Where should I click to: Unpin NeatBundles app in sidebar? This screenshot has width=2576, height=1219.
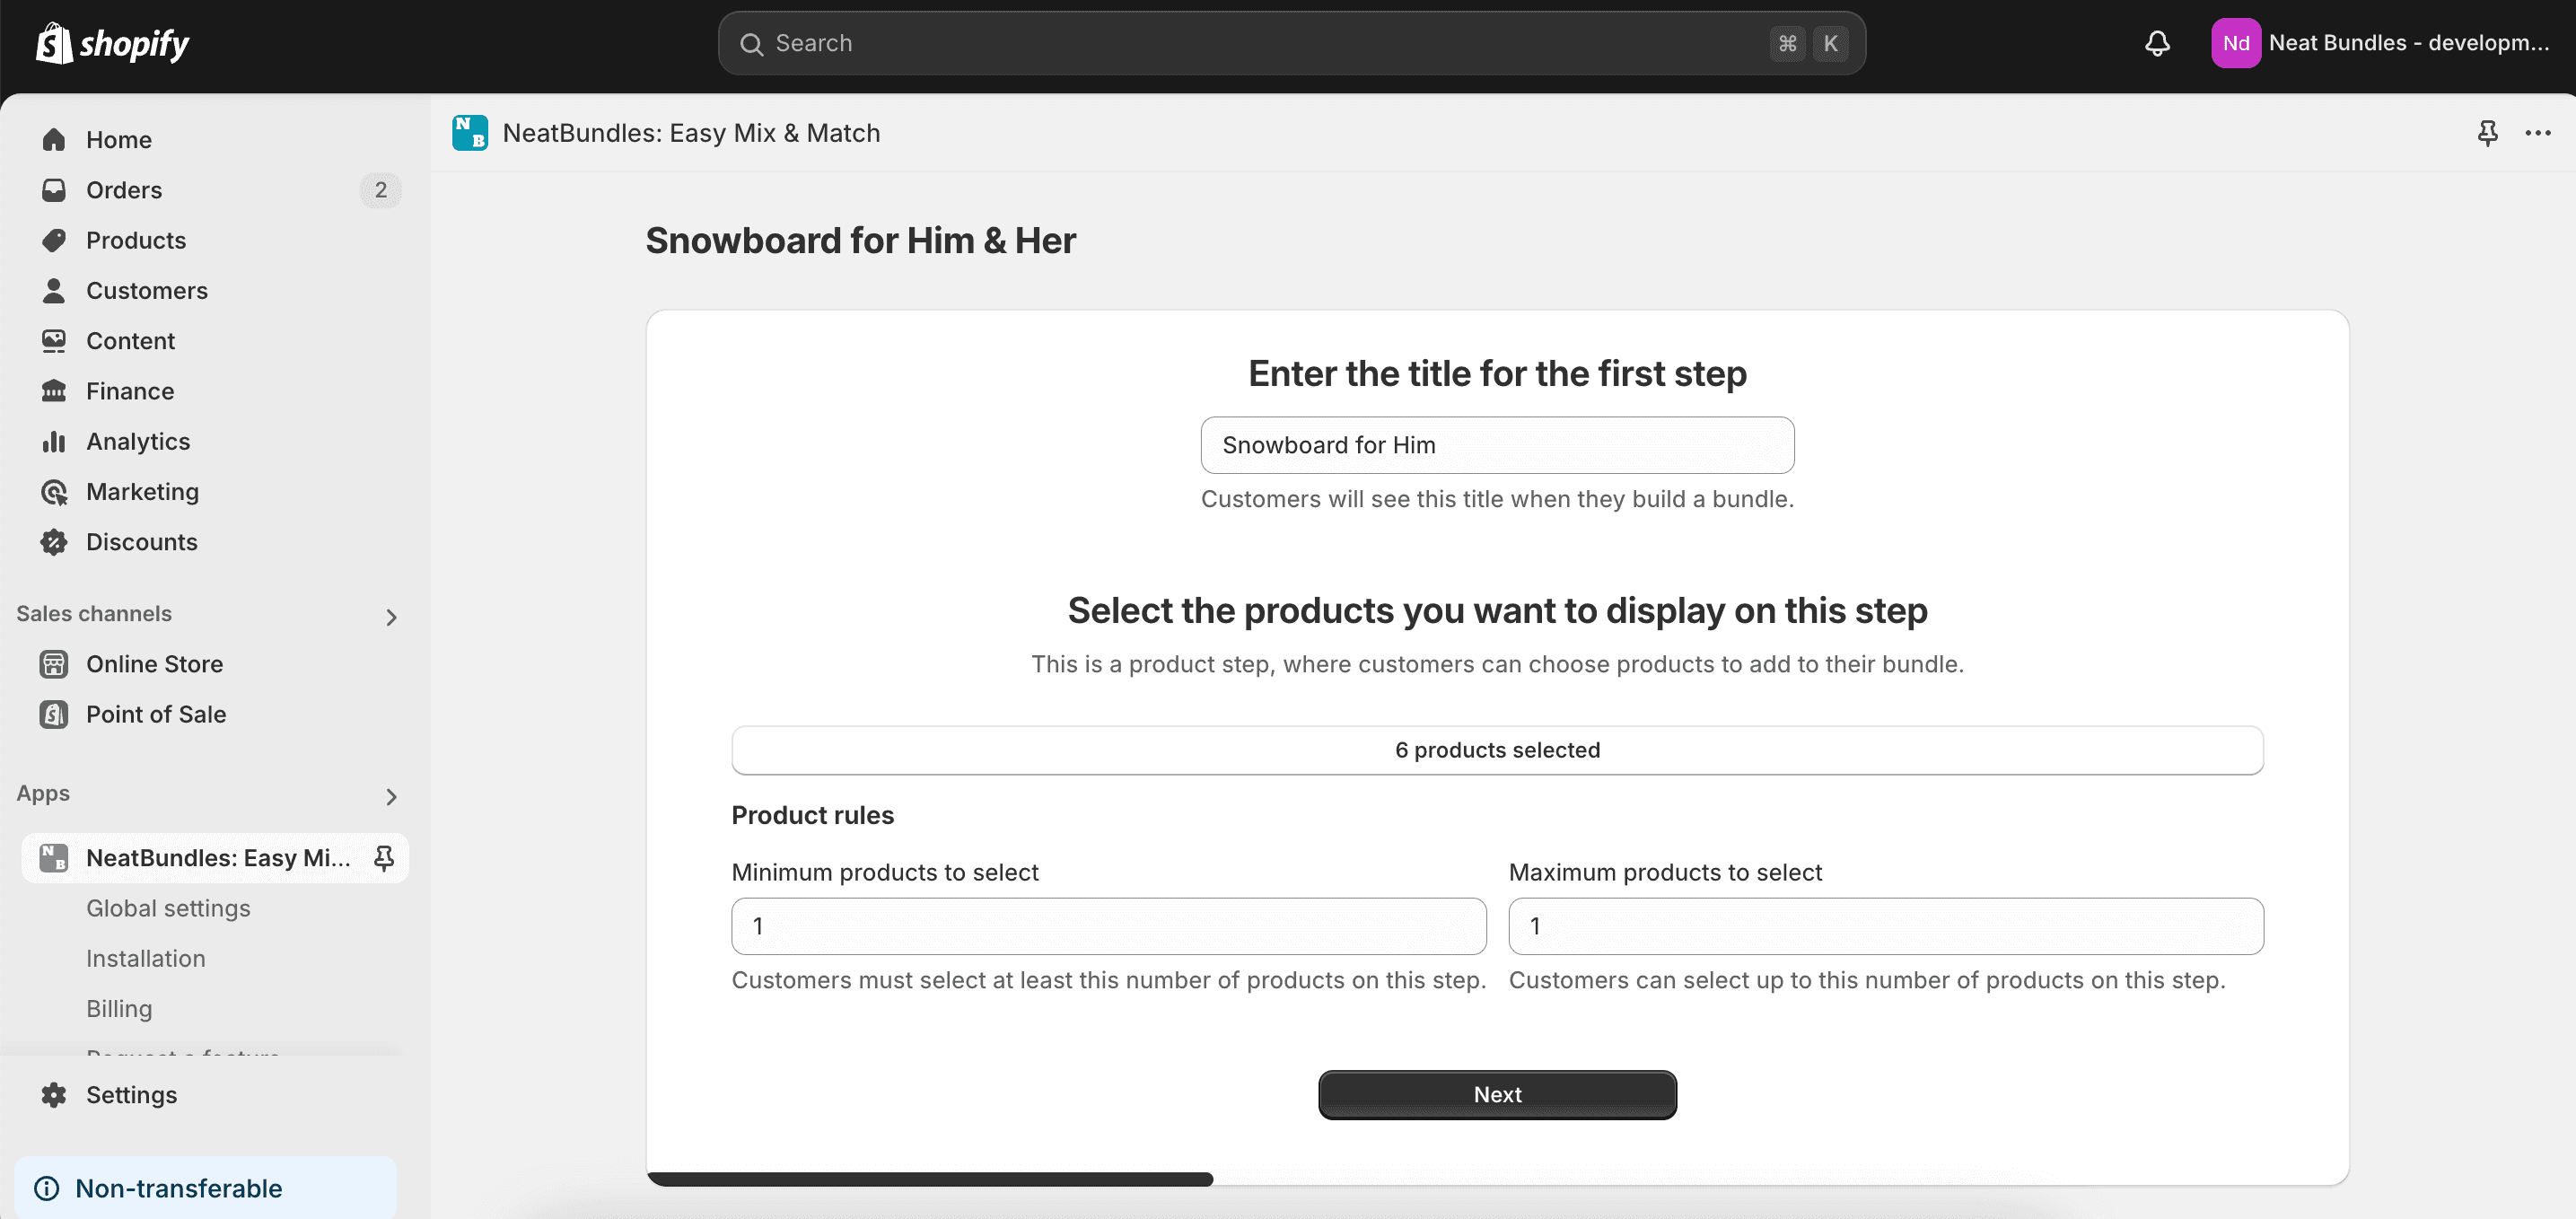[x=384, y=858]
